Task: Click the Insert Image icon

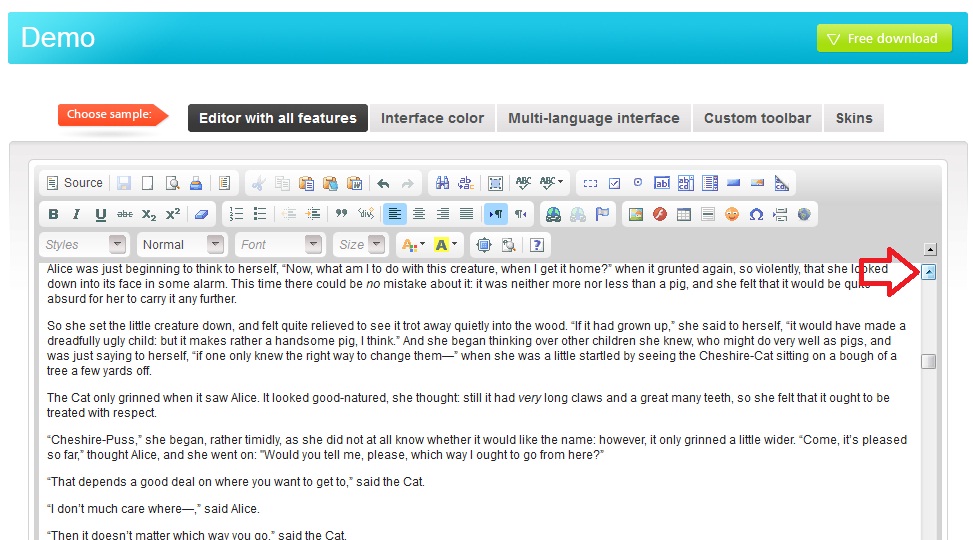Action: coord(635,214)
